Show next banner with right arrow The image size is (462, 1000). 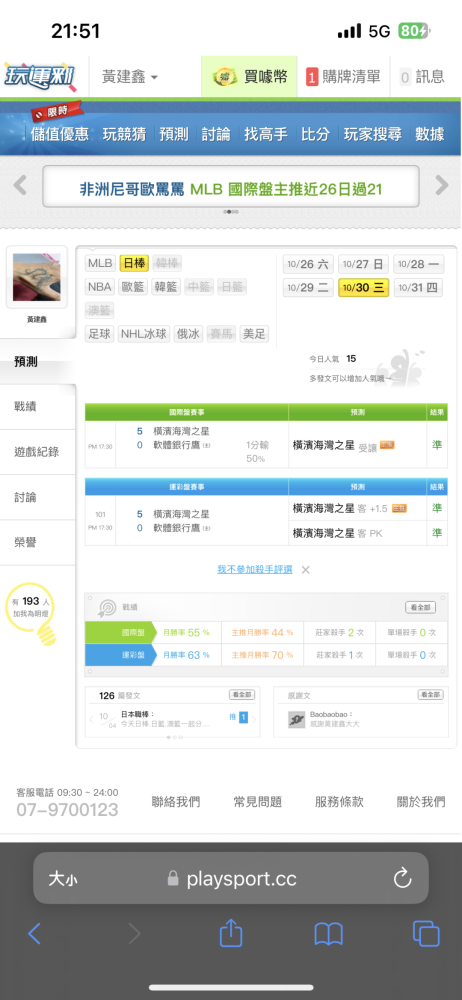pos(442,186)
